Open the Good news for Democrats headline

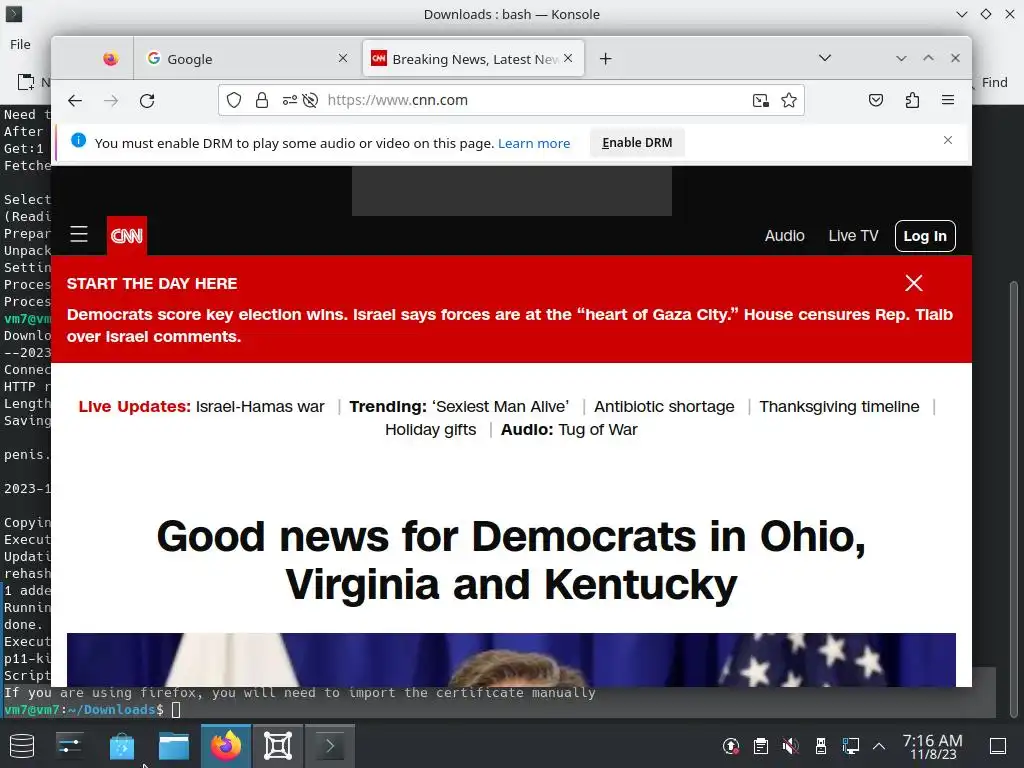511,560
